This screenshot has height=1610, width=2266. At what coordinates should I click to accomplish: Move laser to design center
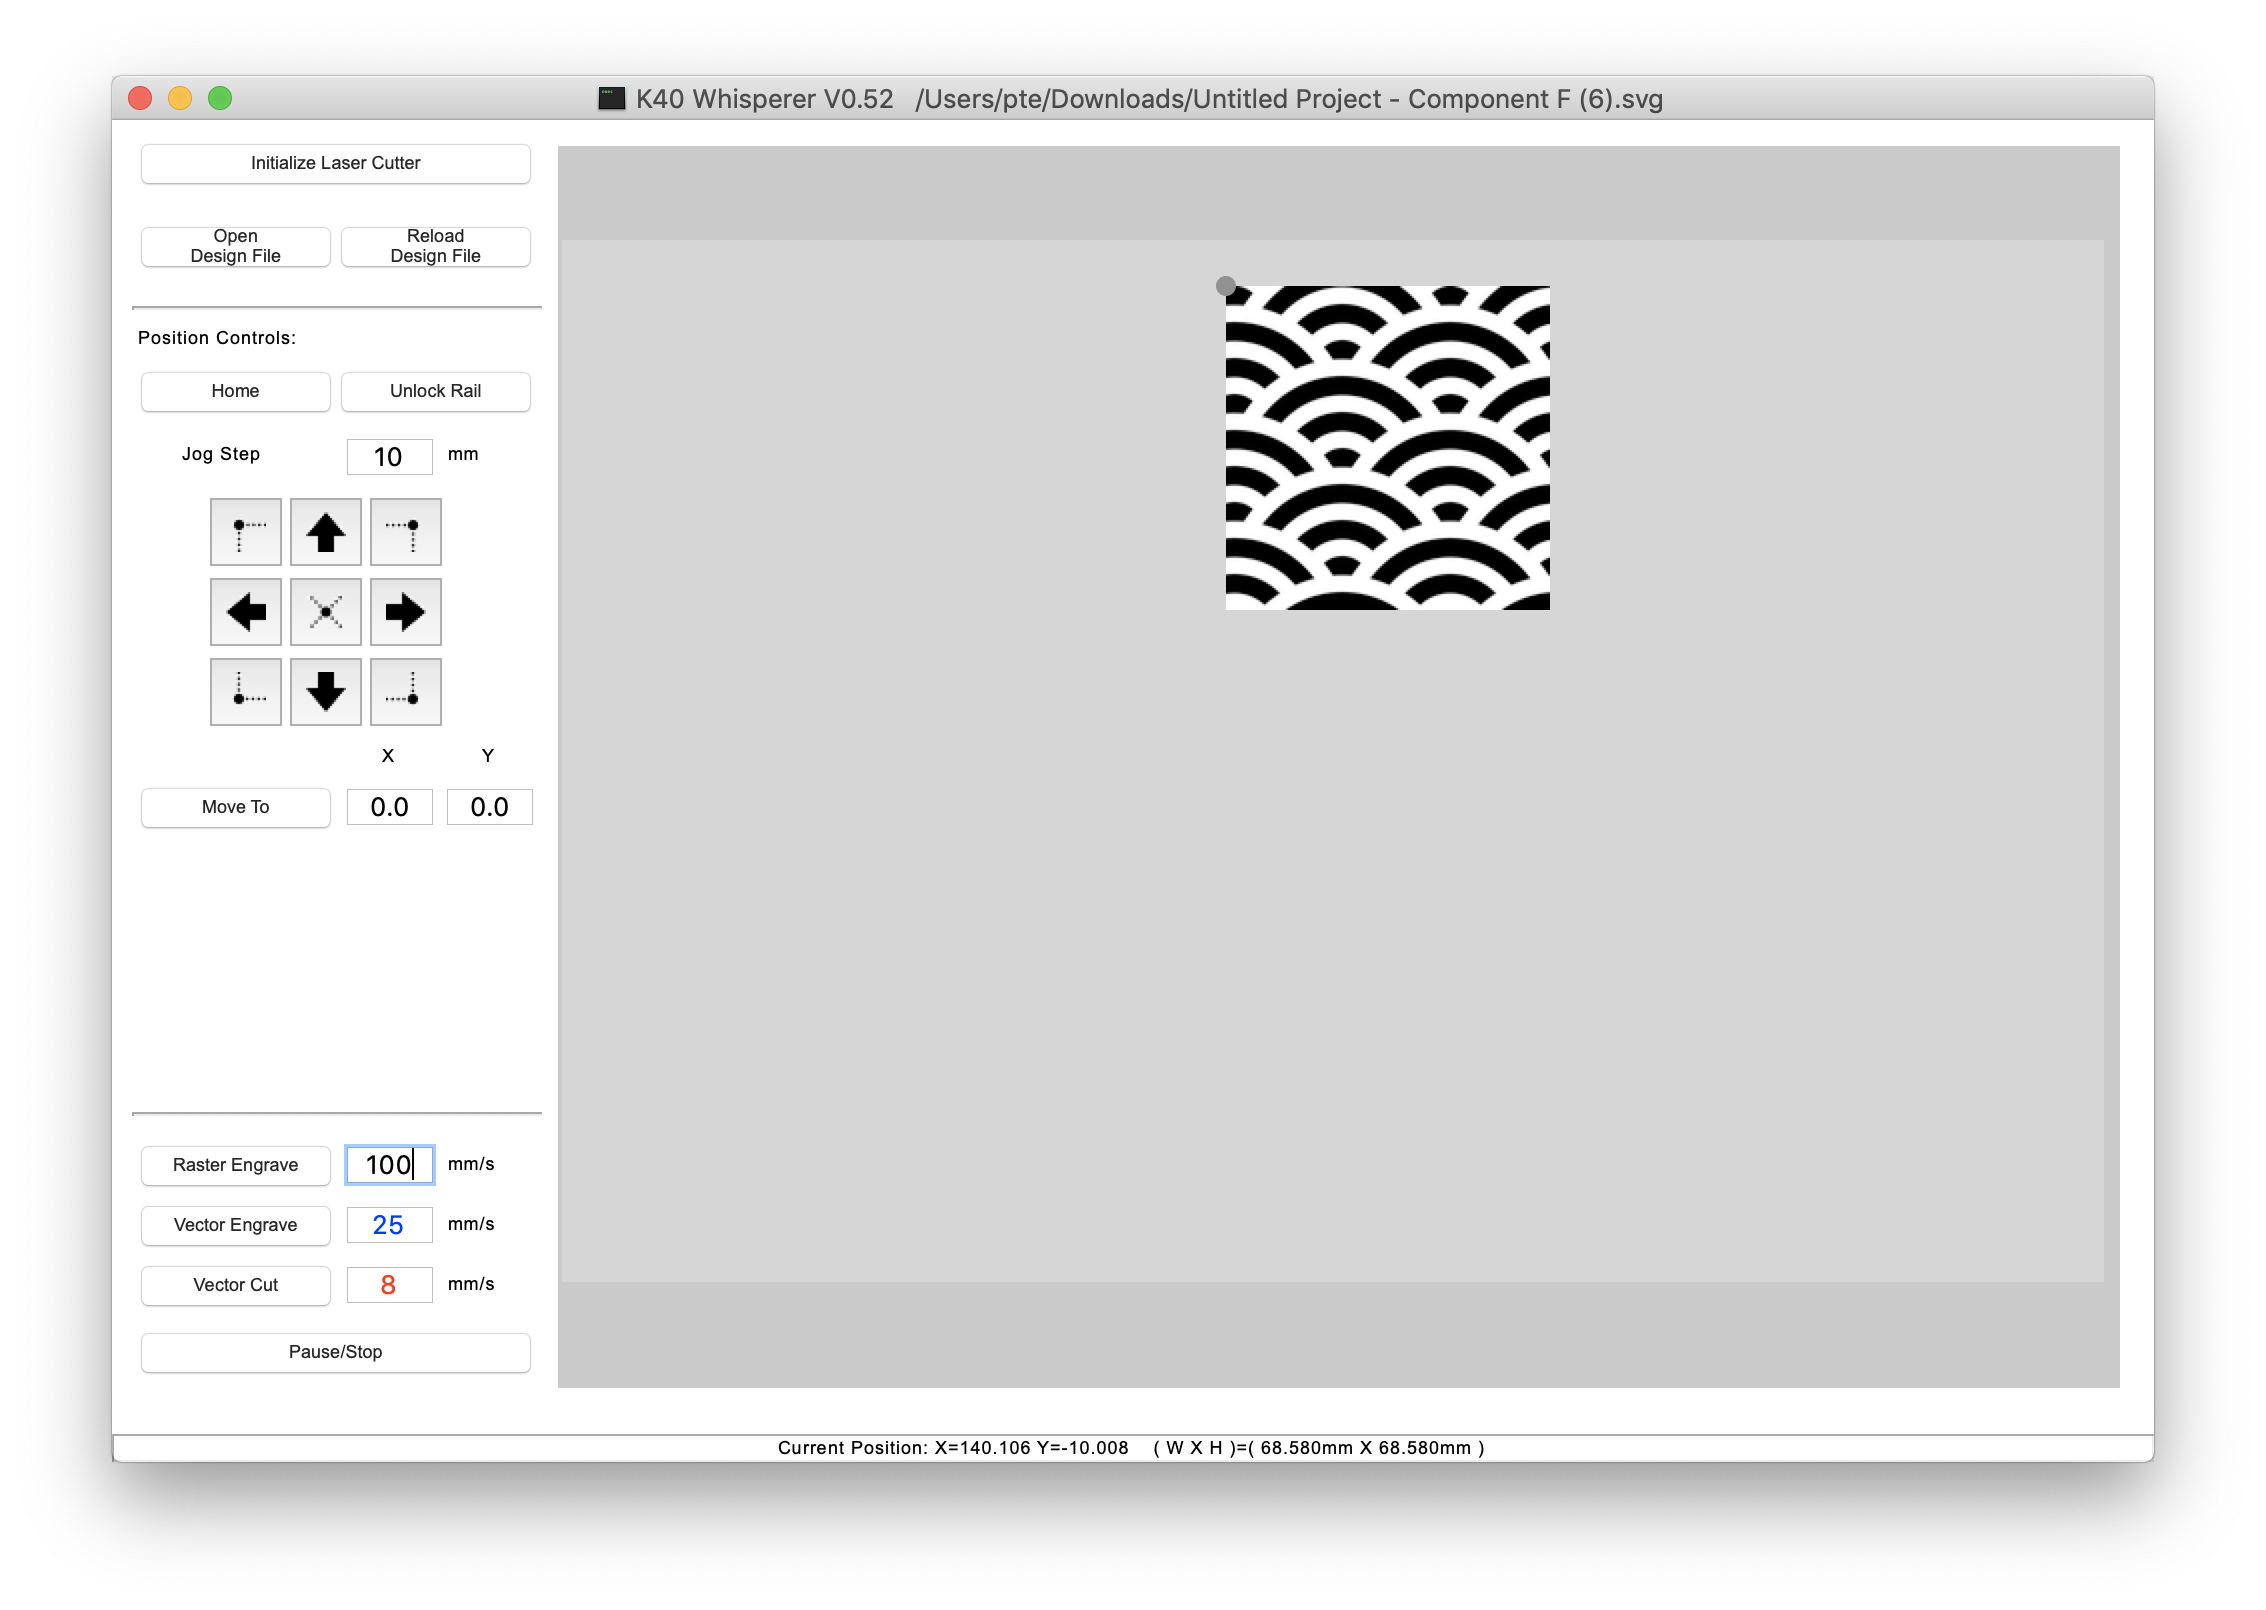coord(325,612)
